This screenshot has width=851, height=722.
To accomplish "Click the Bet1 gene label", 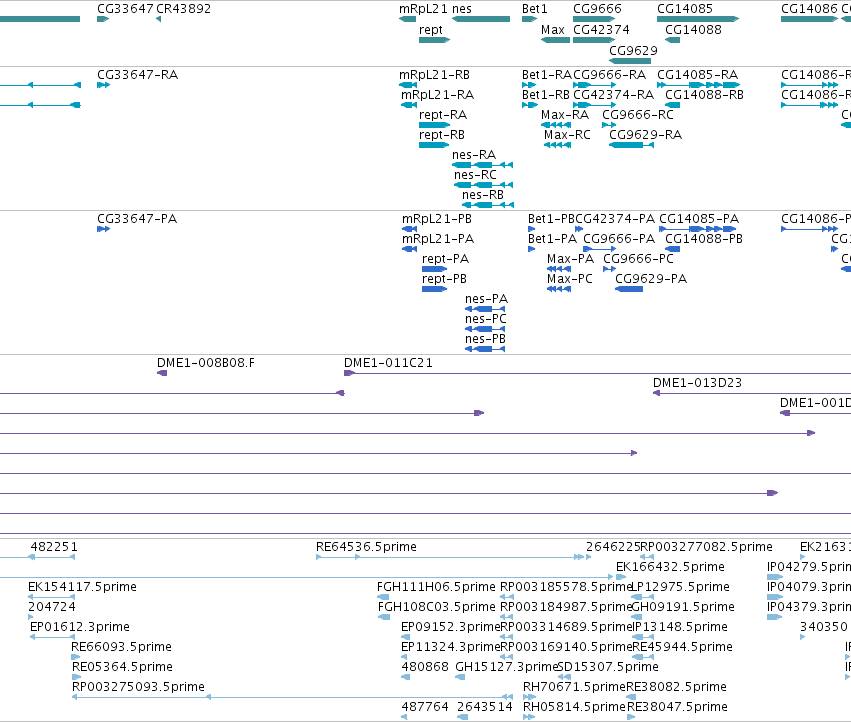I will (535, 9).
